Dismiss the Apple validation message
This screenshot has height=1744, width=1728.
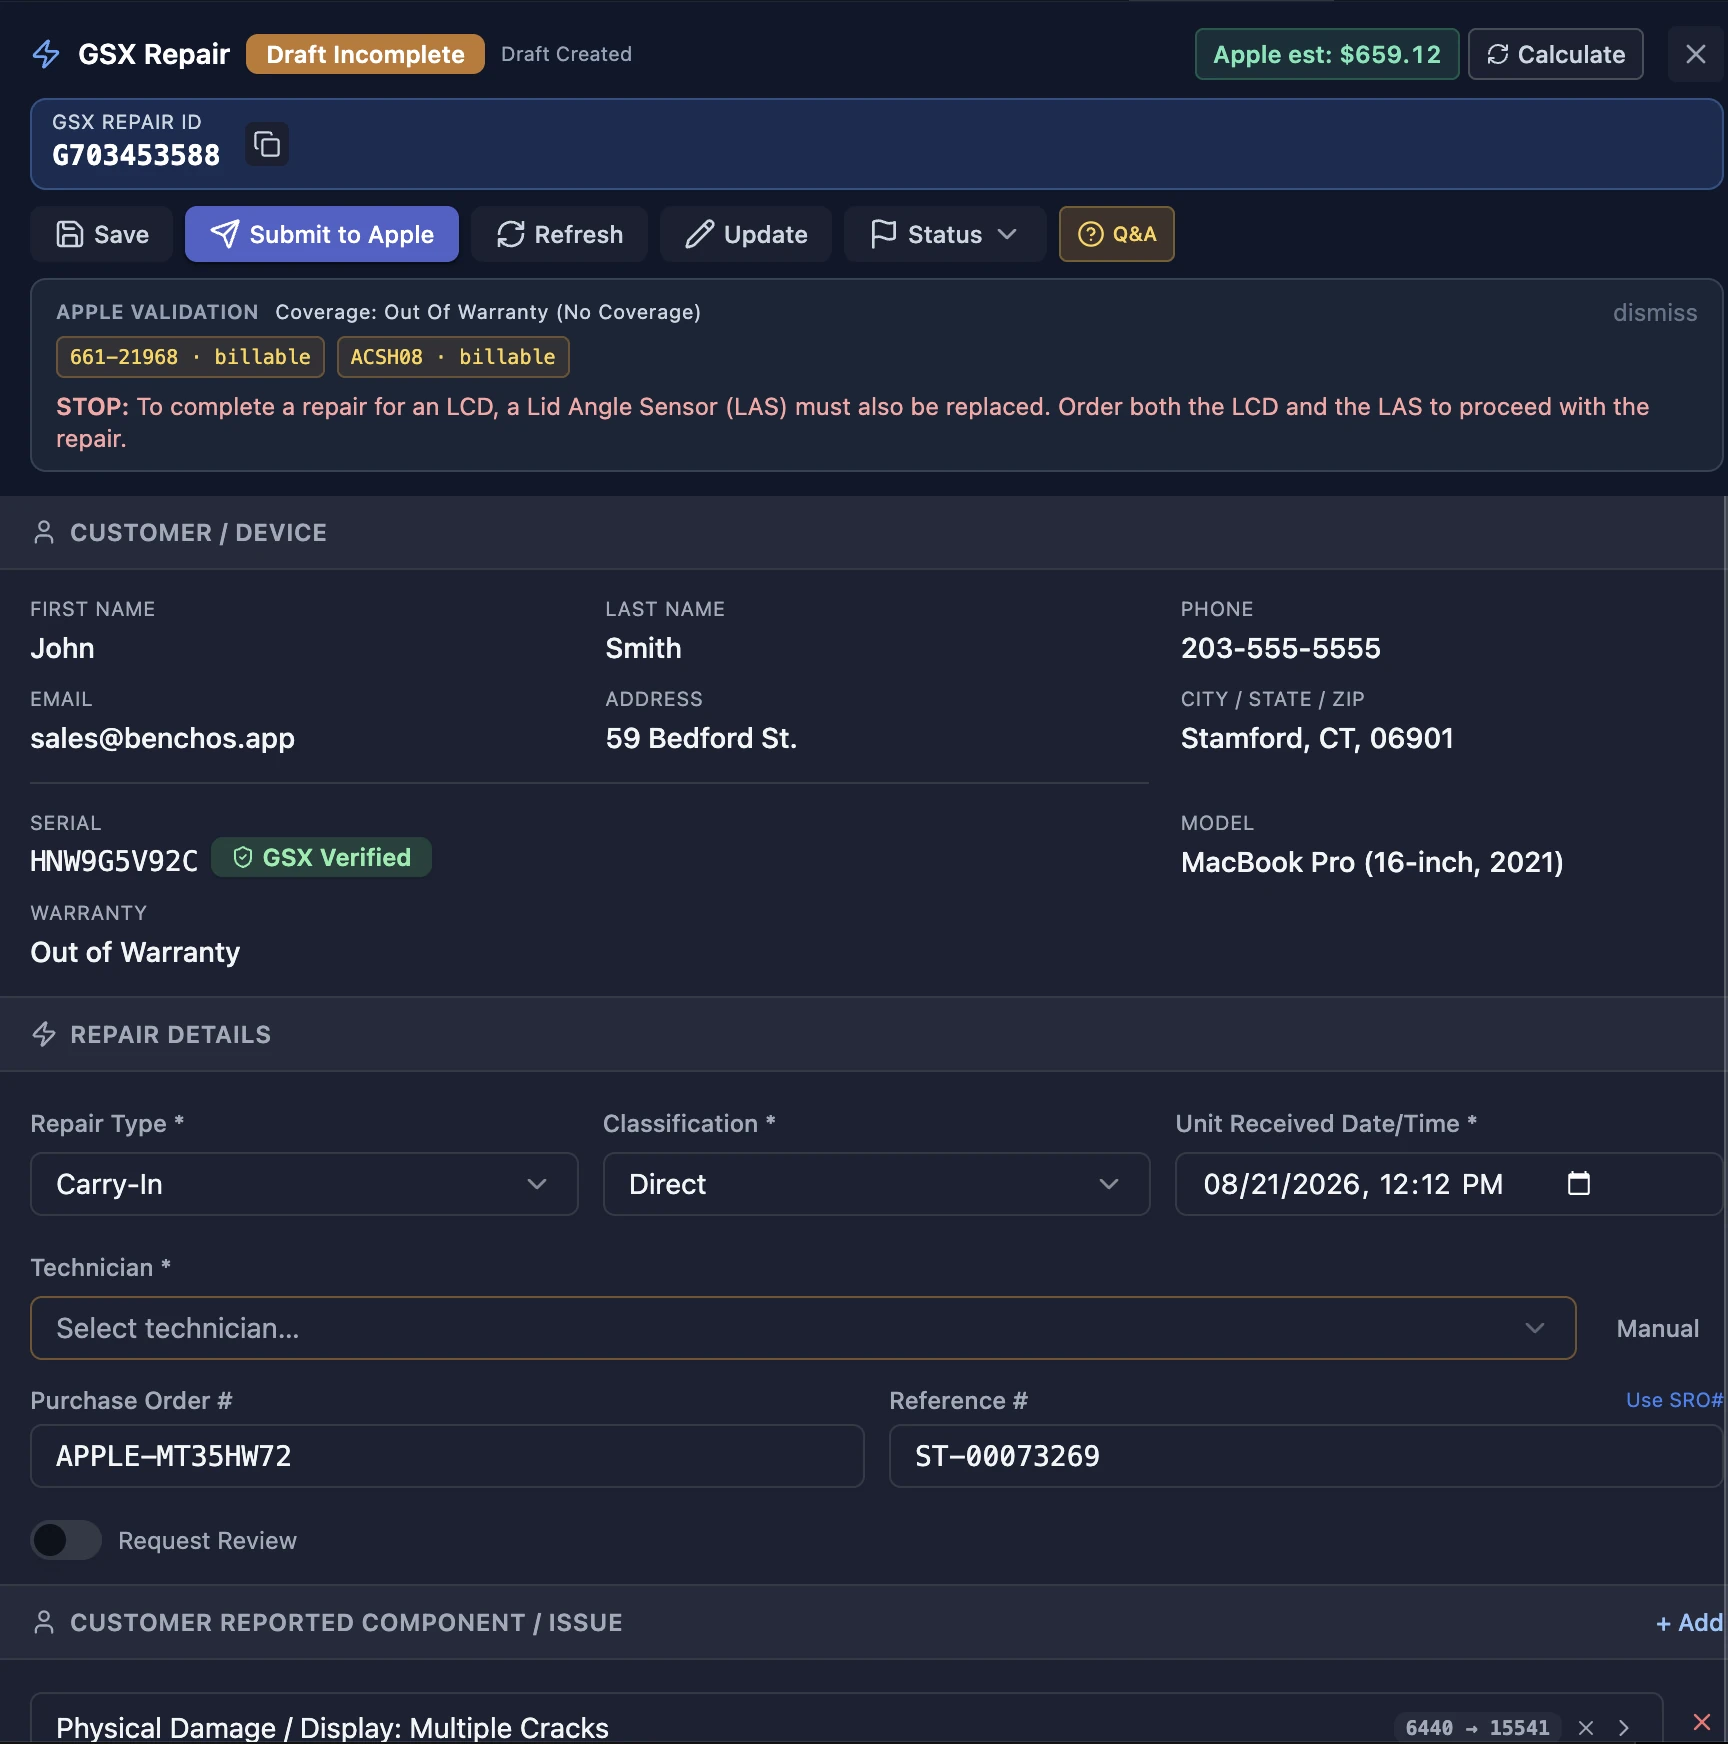point(1654,313)
